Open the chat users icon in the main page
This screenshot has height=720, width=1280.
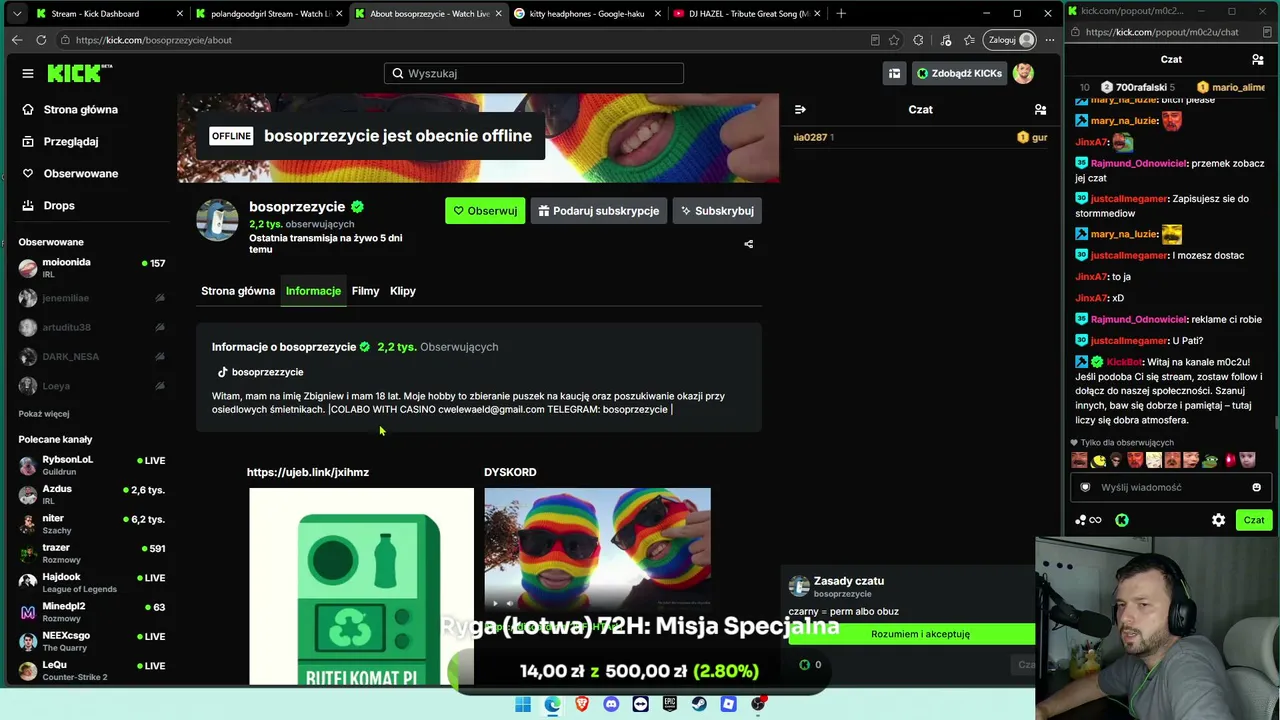pos(1040,109)
